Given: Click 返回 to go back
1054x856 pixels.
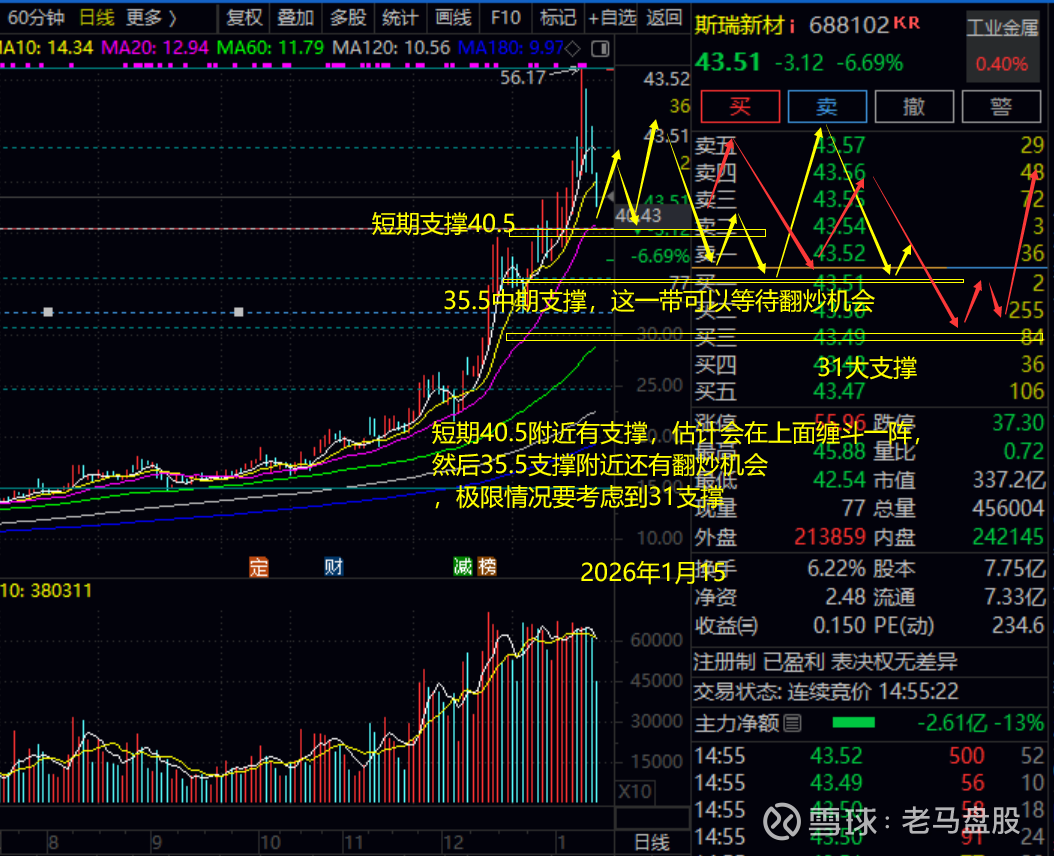Looking at the screenshot, I should pyautogui.click(x=664, y=17).
